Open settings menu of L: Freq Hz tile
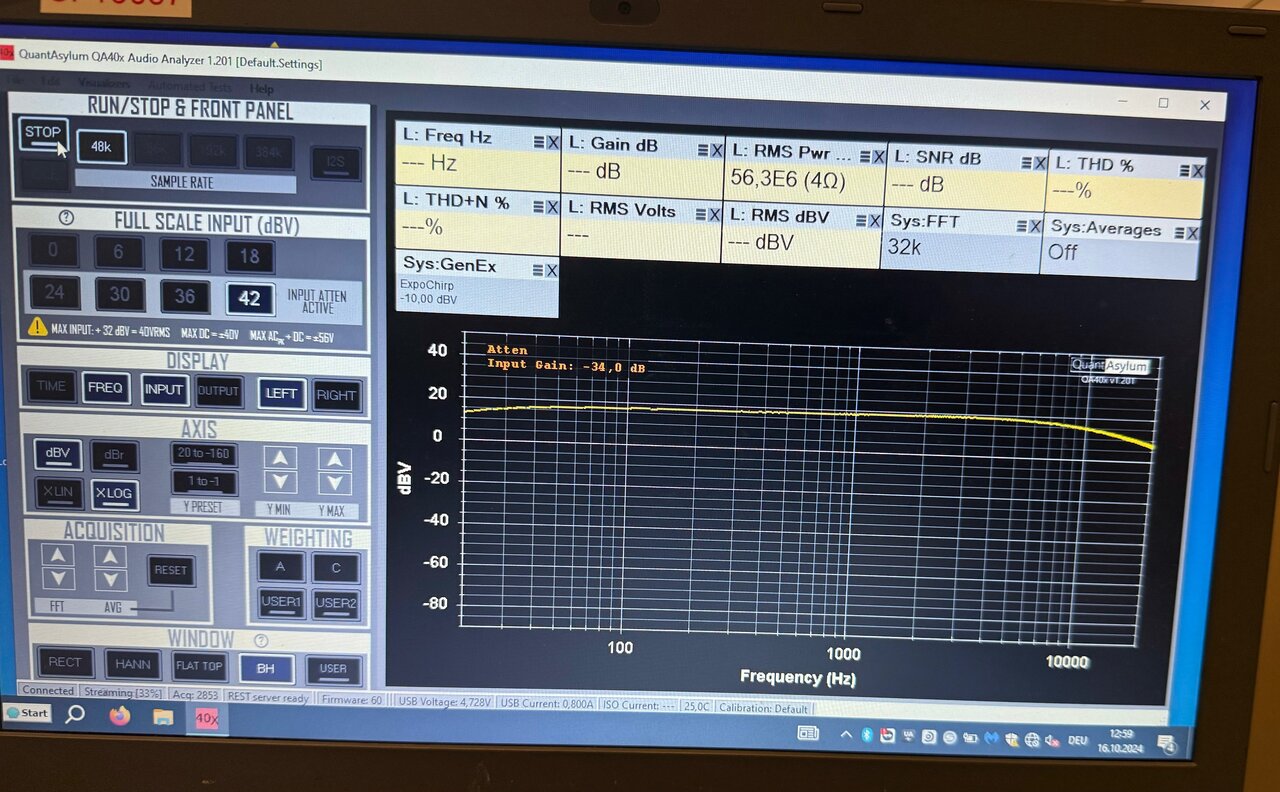 [x=538, y=142]
